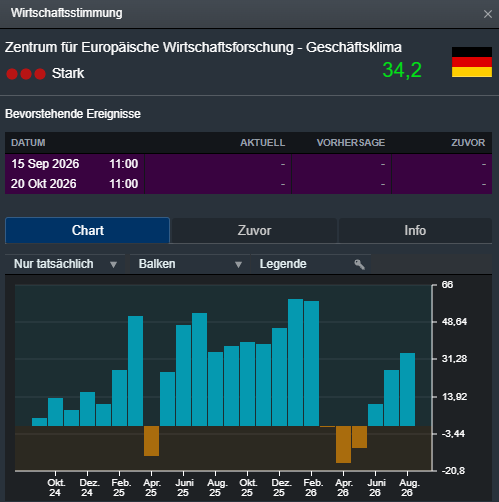Click the VORHERSAGE column header
The image size is (499, 502).
(x=351, y=143)
